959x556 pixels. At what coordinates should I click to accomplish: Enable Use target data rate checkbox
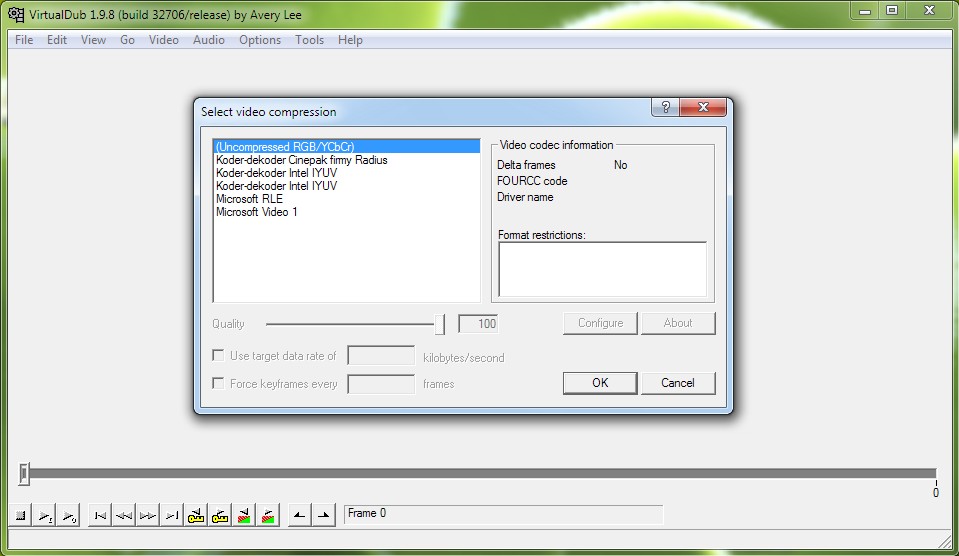tap(218, 355)
